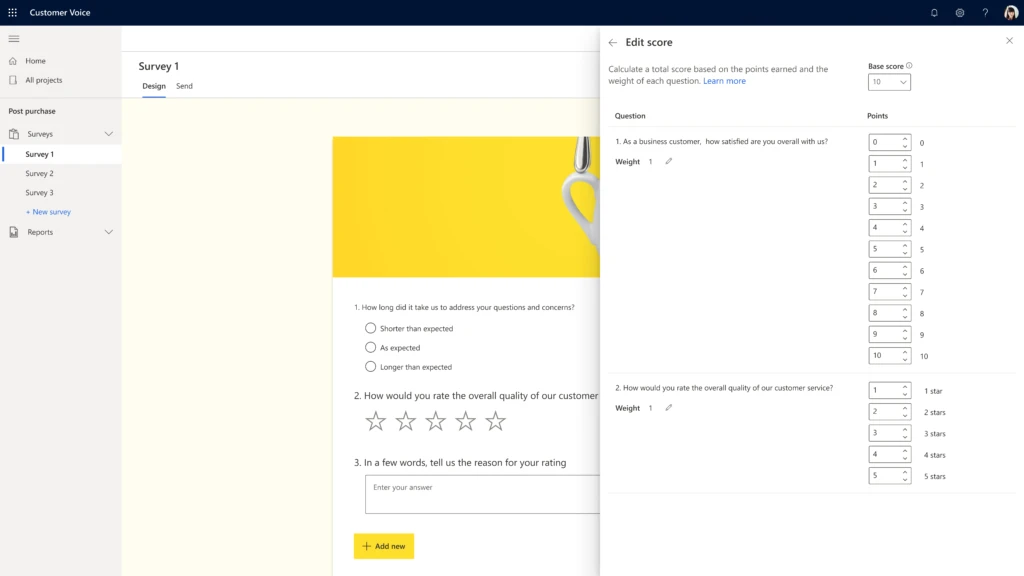Viewport: 1024px width, 576px height.
Task: Click the Surveys section icon
Action: [x=13, y=133]
